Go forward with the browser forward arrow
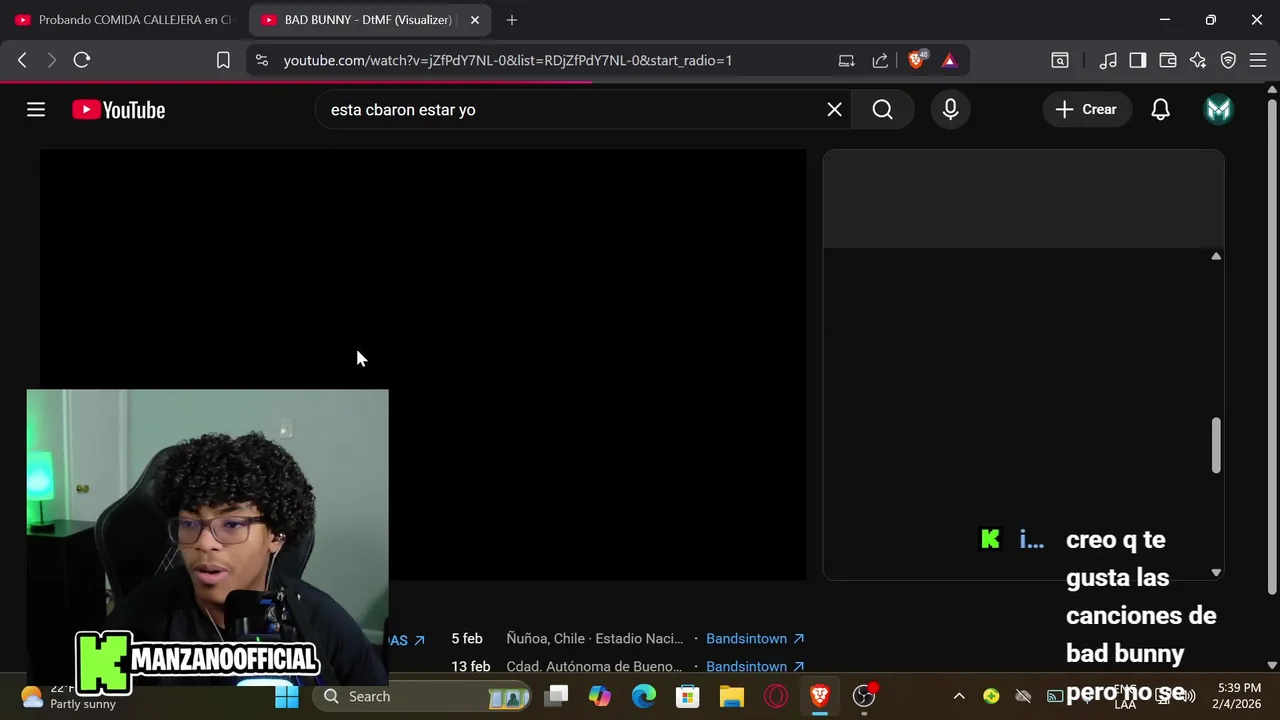1280x720 pixels. point(52,60)
